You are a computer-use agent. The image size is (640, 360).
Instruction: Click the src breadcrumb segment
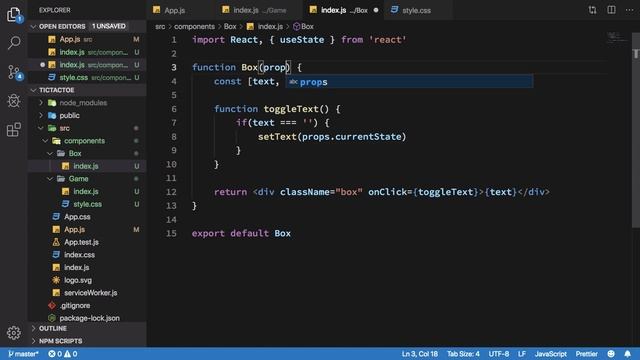pos(160,27)
